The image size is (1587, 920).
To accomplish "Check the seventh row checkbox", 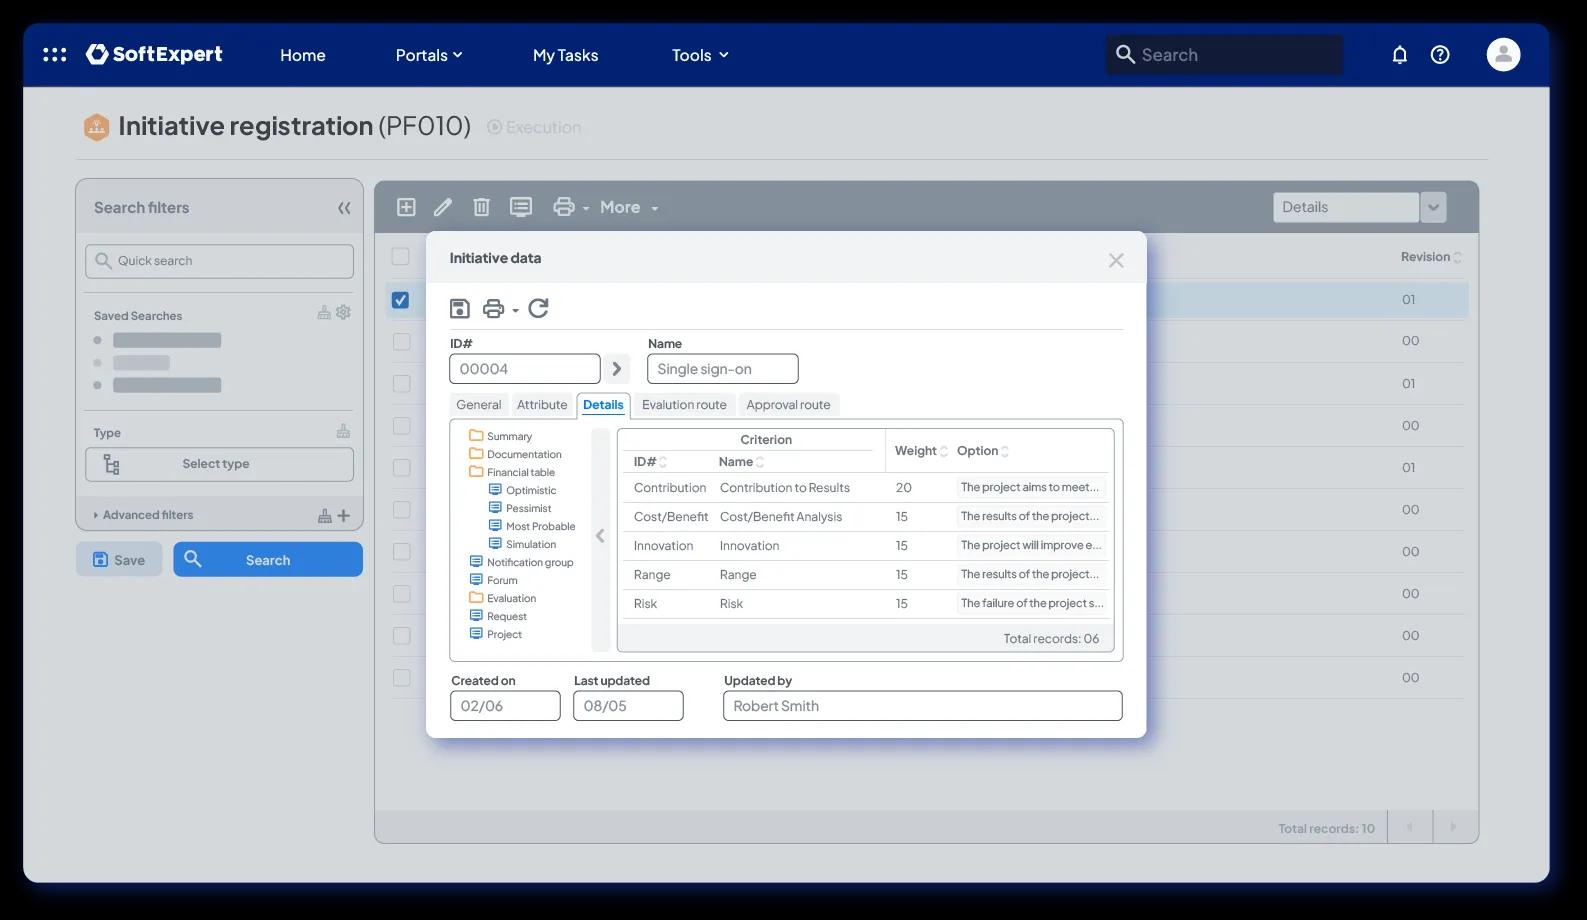I will [x=401, y=551].
